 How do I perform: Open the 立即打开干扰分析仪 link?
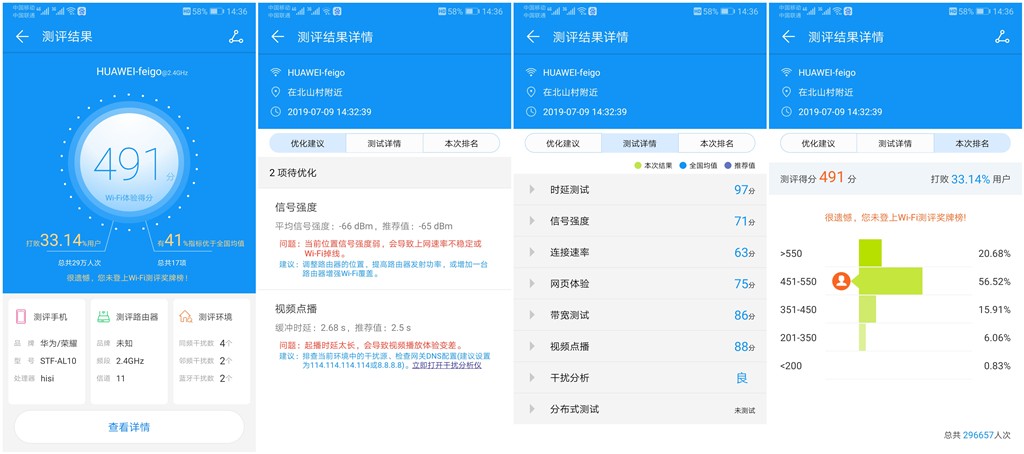click(446, 366)
